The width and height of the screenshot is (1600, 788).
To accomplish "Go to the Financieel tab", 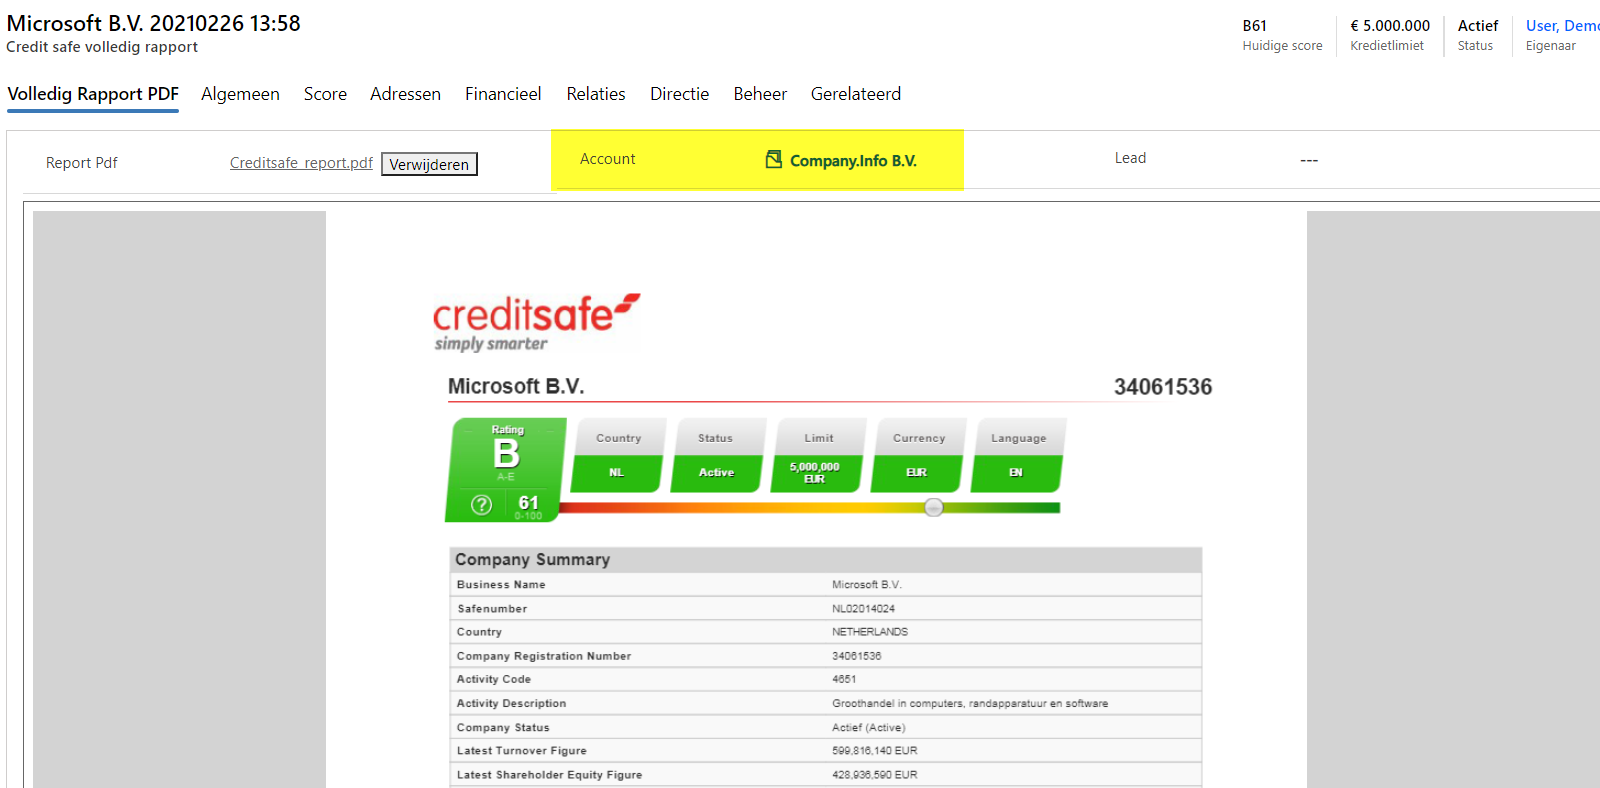I will pos(503,94).
